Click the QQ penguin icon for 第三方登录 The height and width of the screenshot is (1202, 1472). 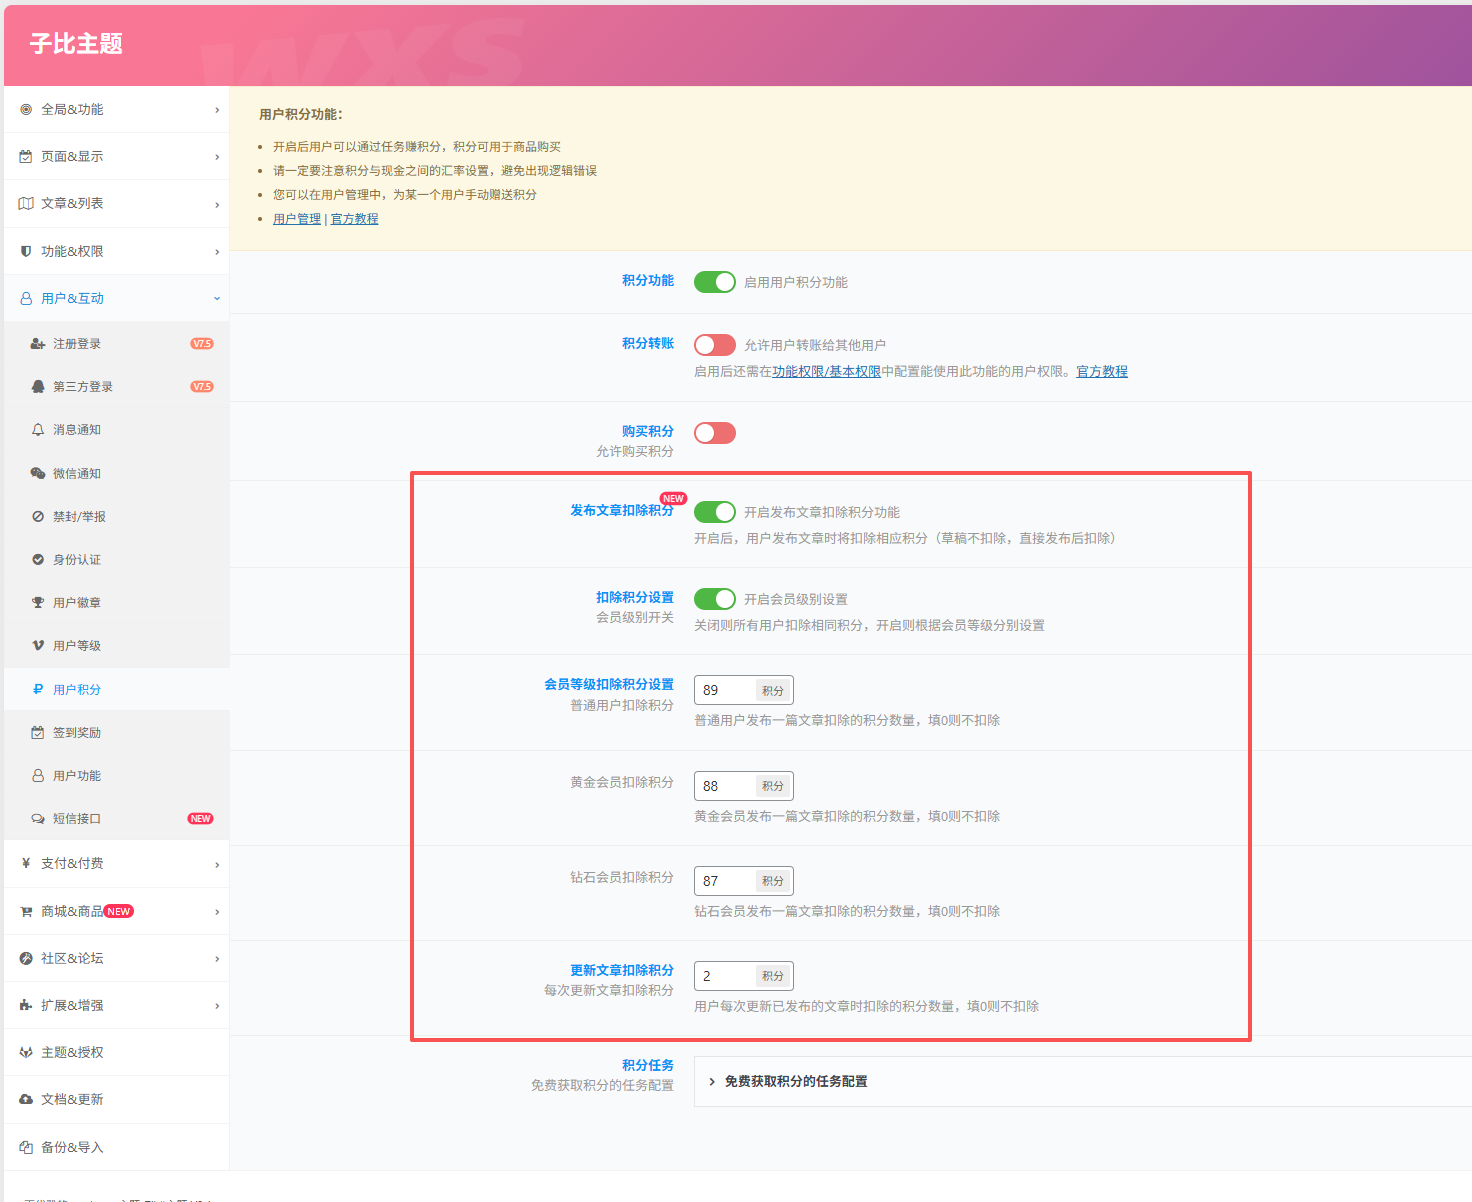coord(38,387)
